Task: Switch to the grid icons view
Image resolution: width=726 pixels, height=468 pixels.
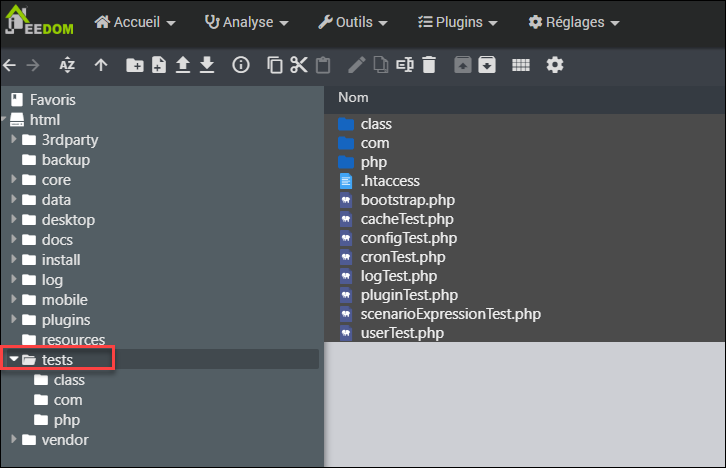Action: coord(520,65)
